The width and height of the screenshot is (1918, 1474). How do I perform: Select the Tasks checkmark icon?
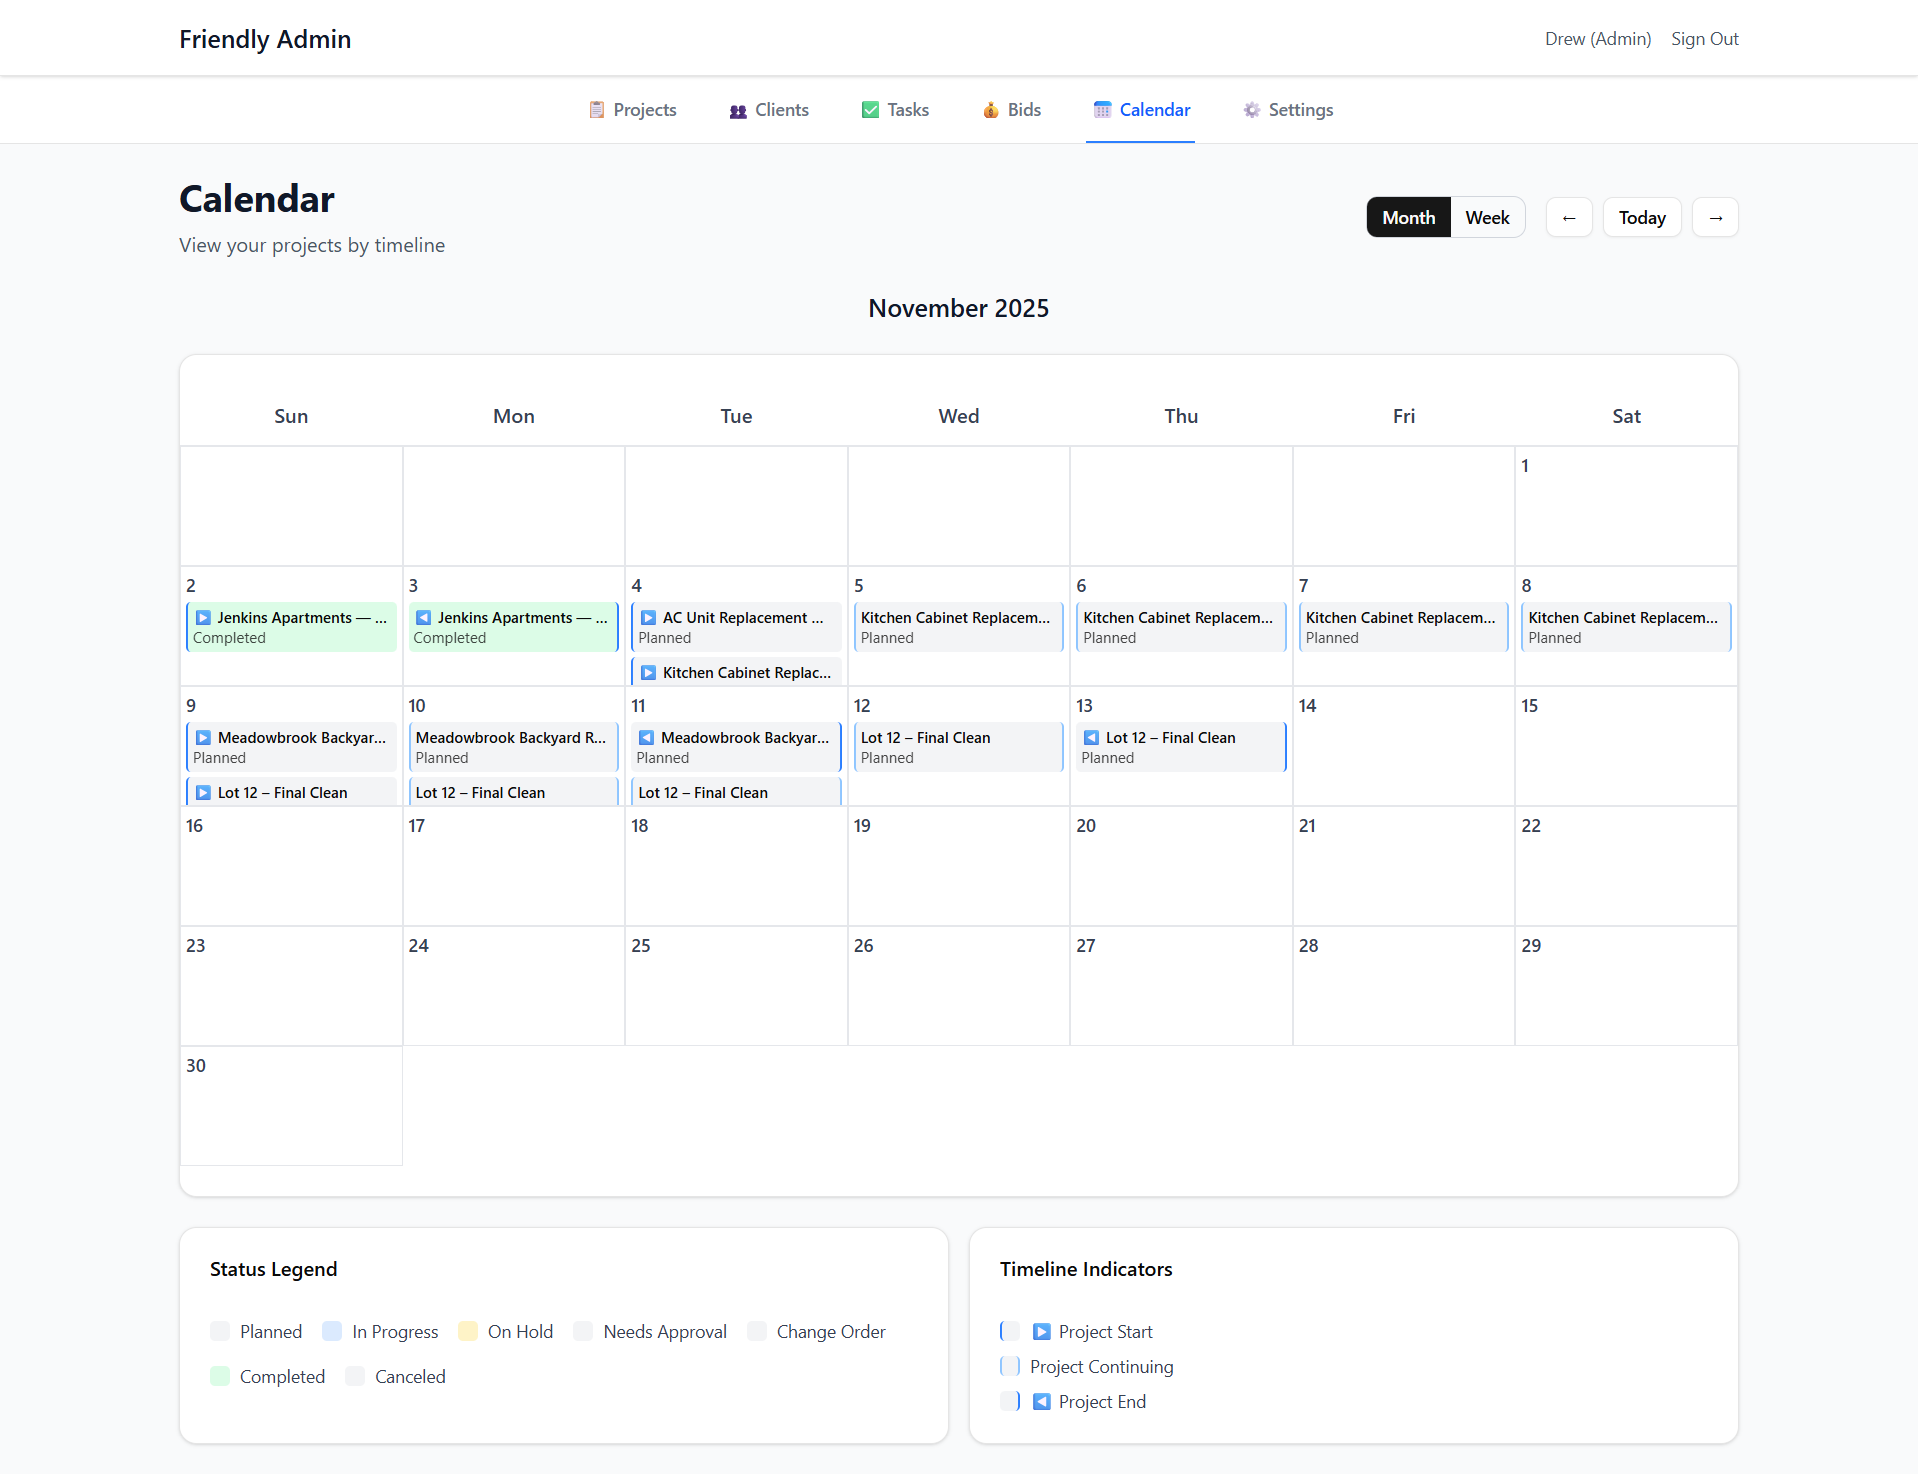(870, 110)
